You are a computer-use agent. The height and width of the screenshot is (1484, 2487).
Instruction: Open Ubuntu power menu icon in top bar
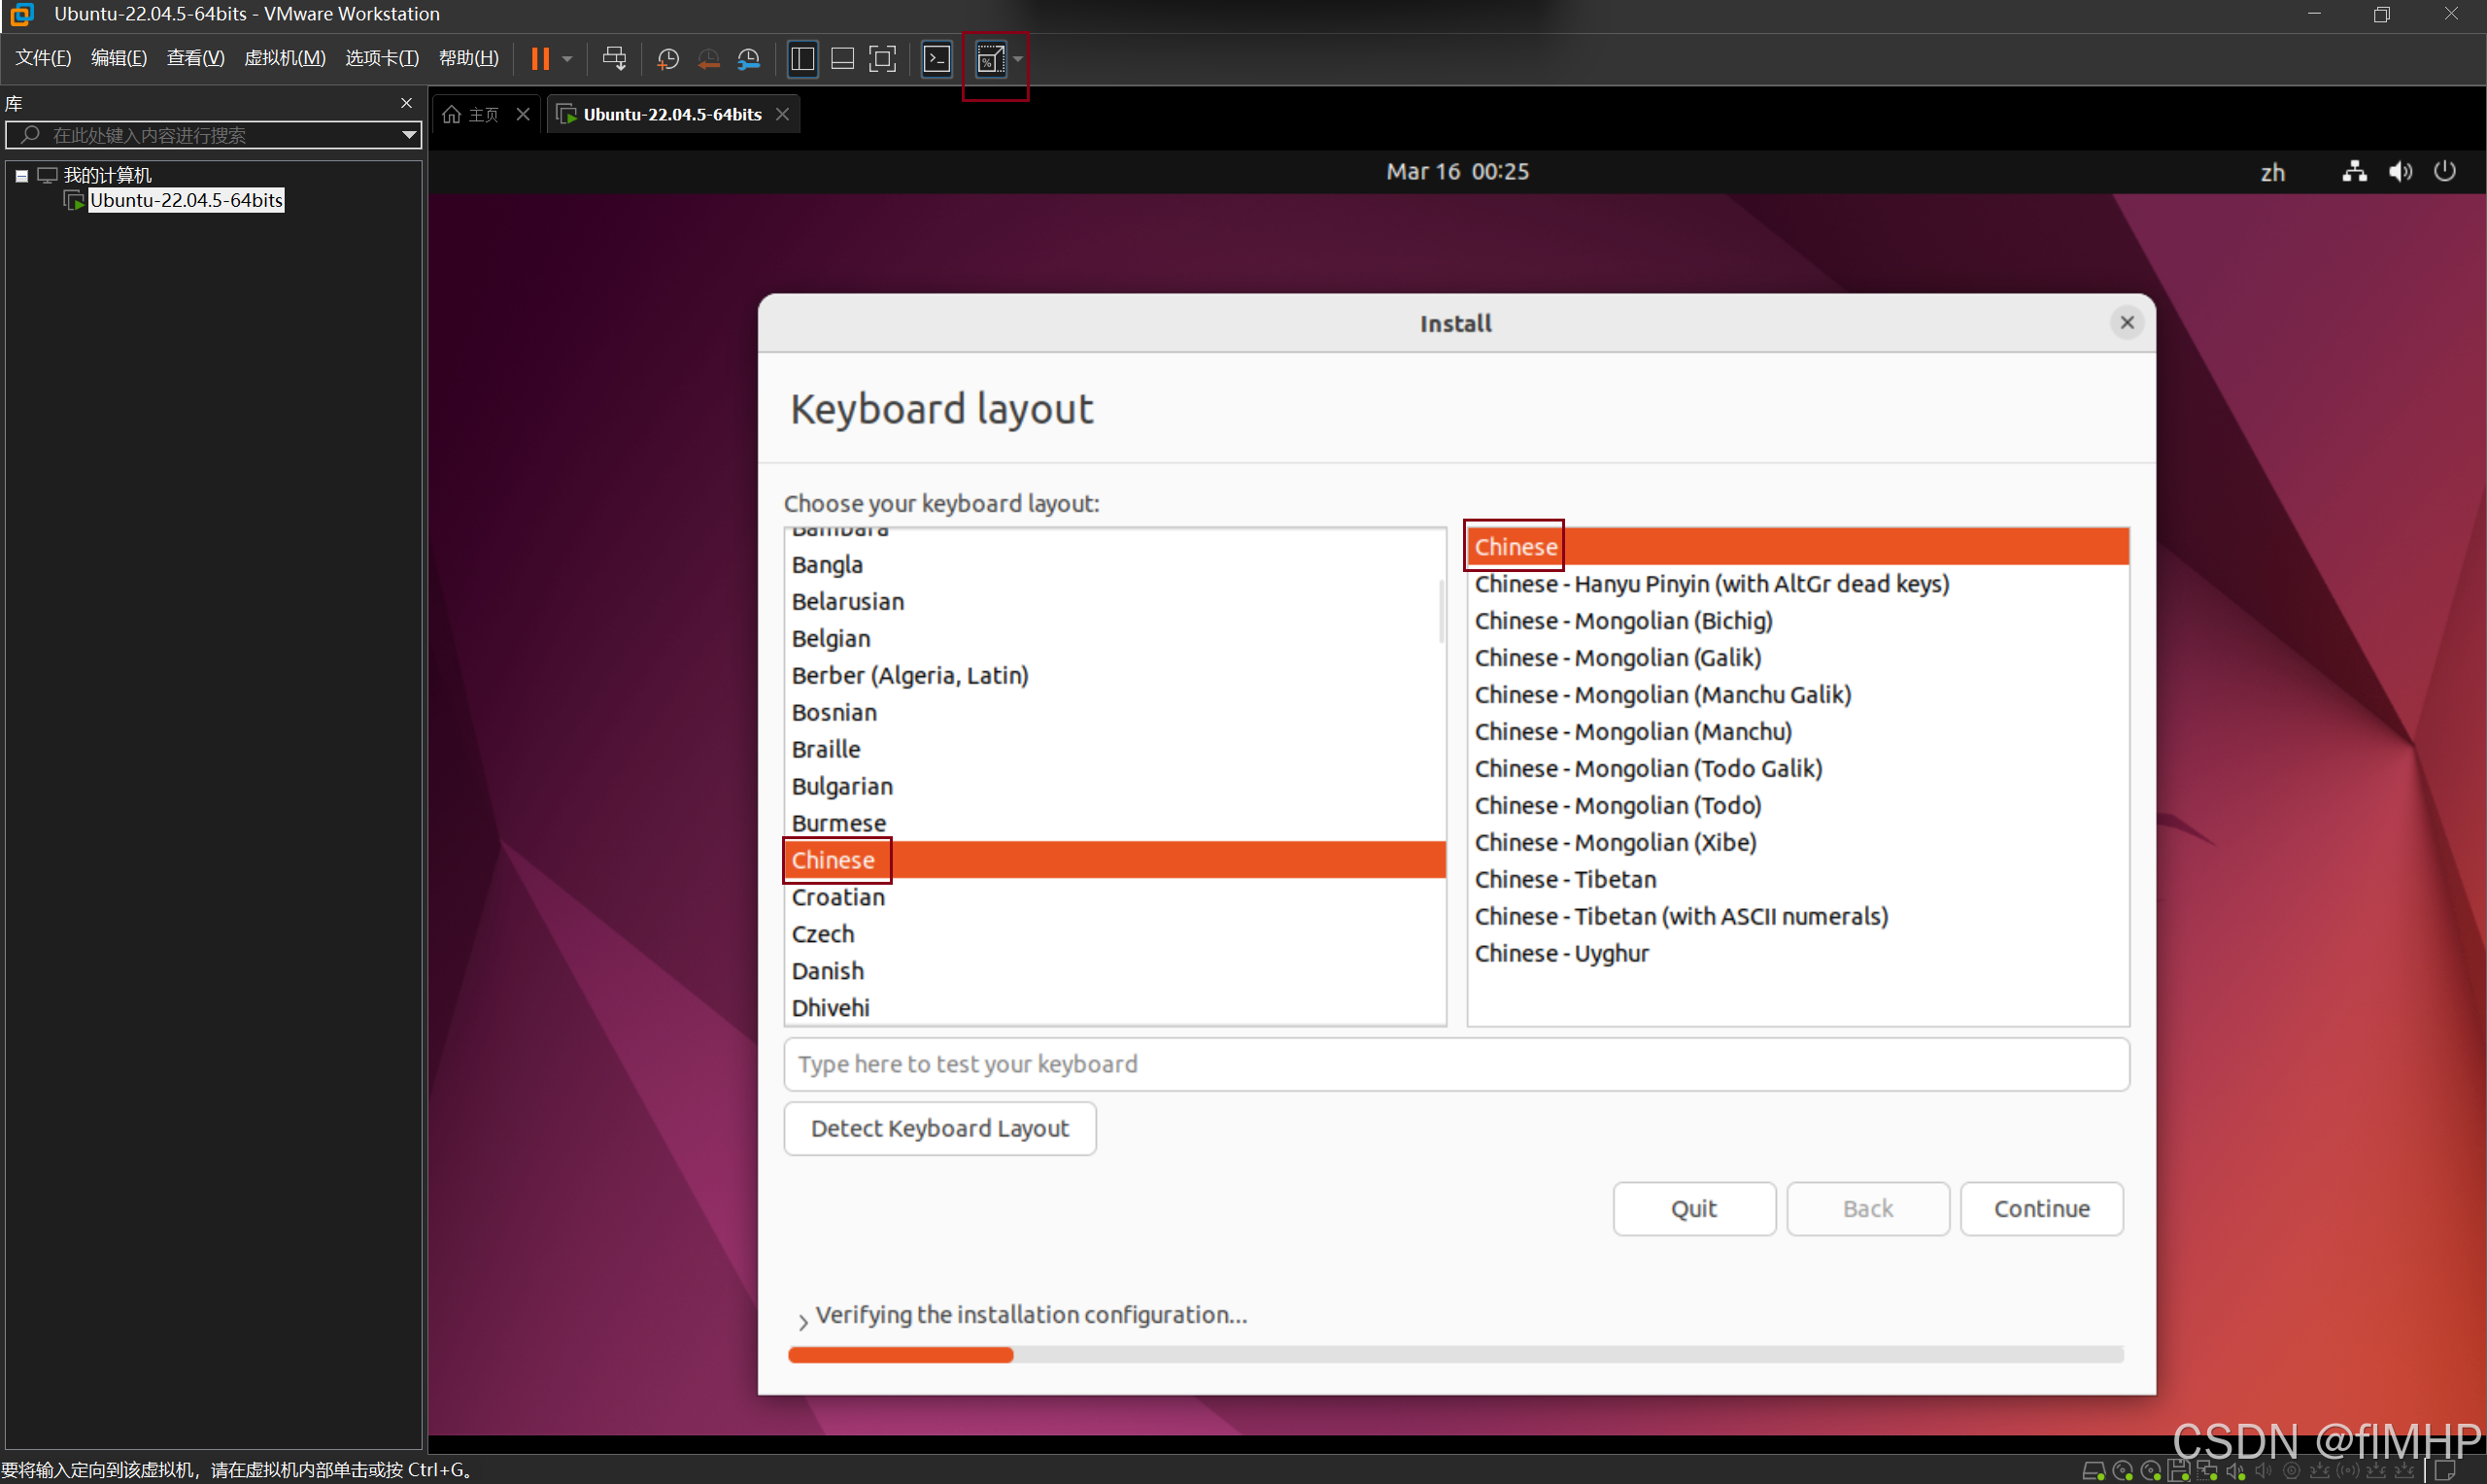click(2444, 171)
